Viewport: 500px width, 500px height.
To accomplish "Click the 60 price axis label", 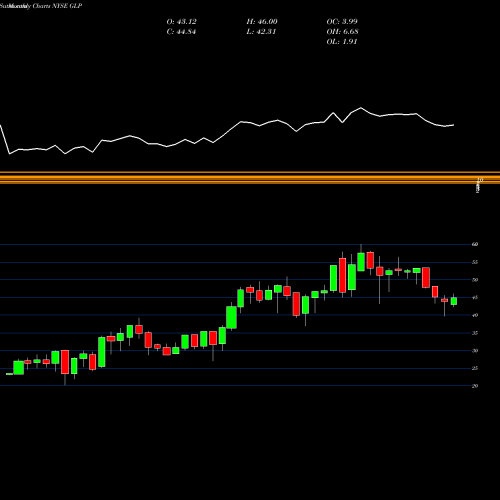I will click(x=475, y=244).
